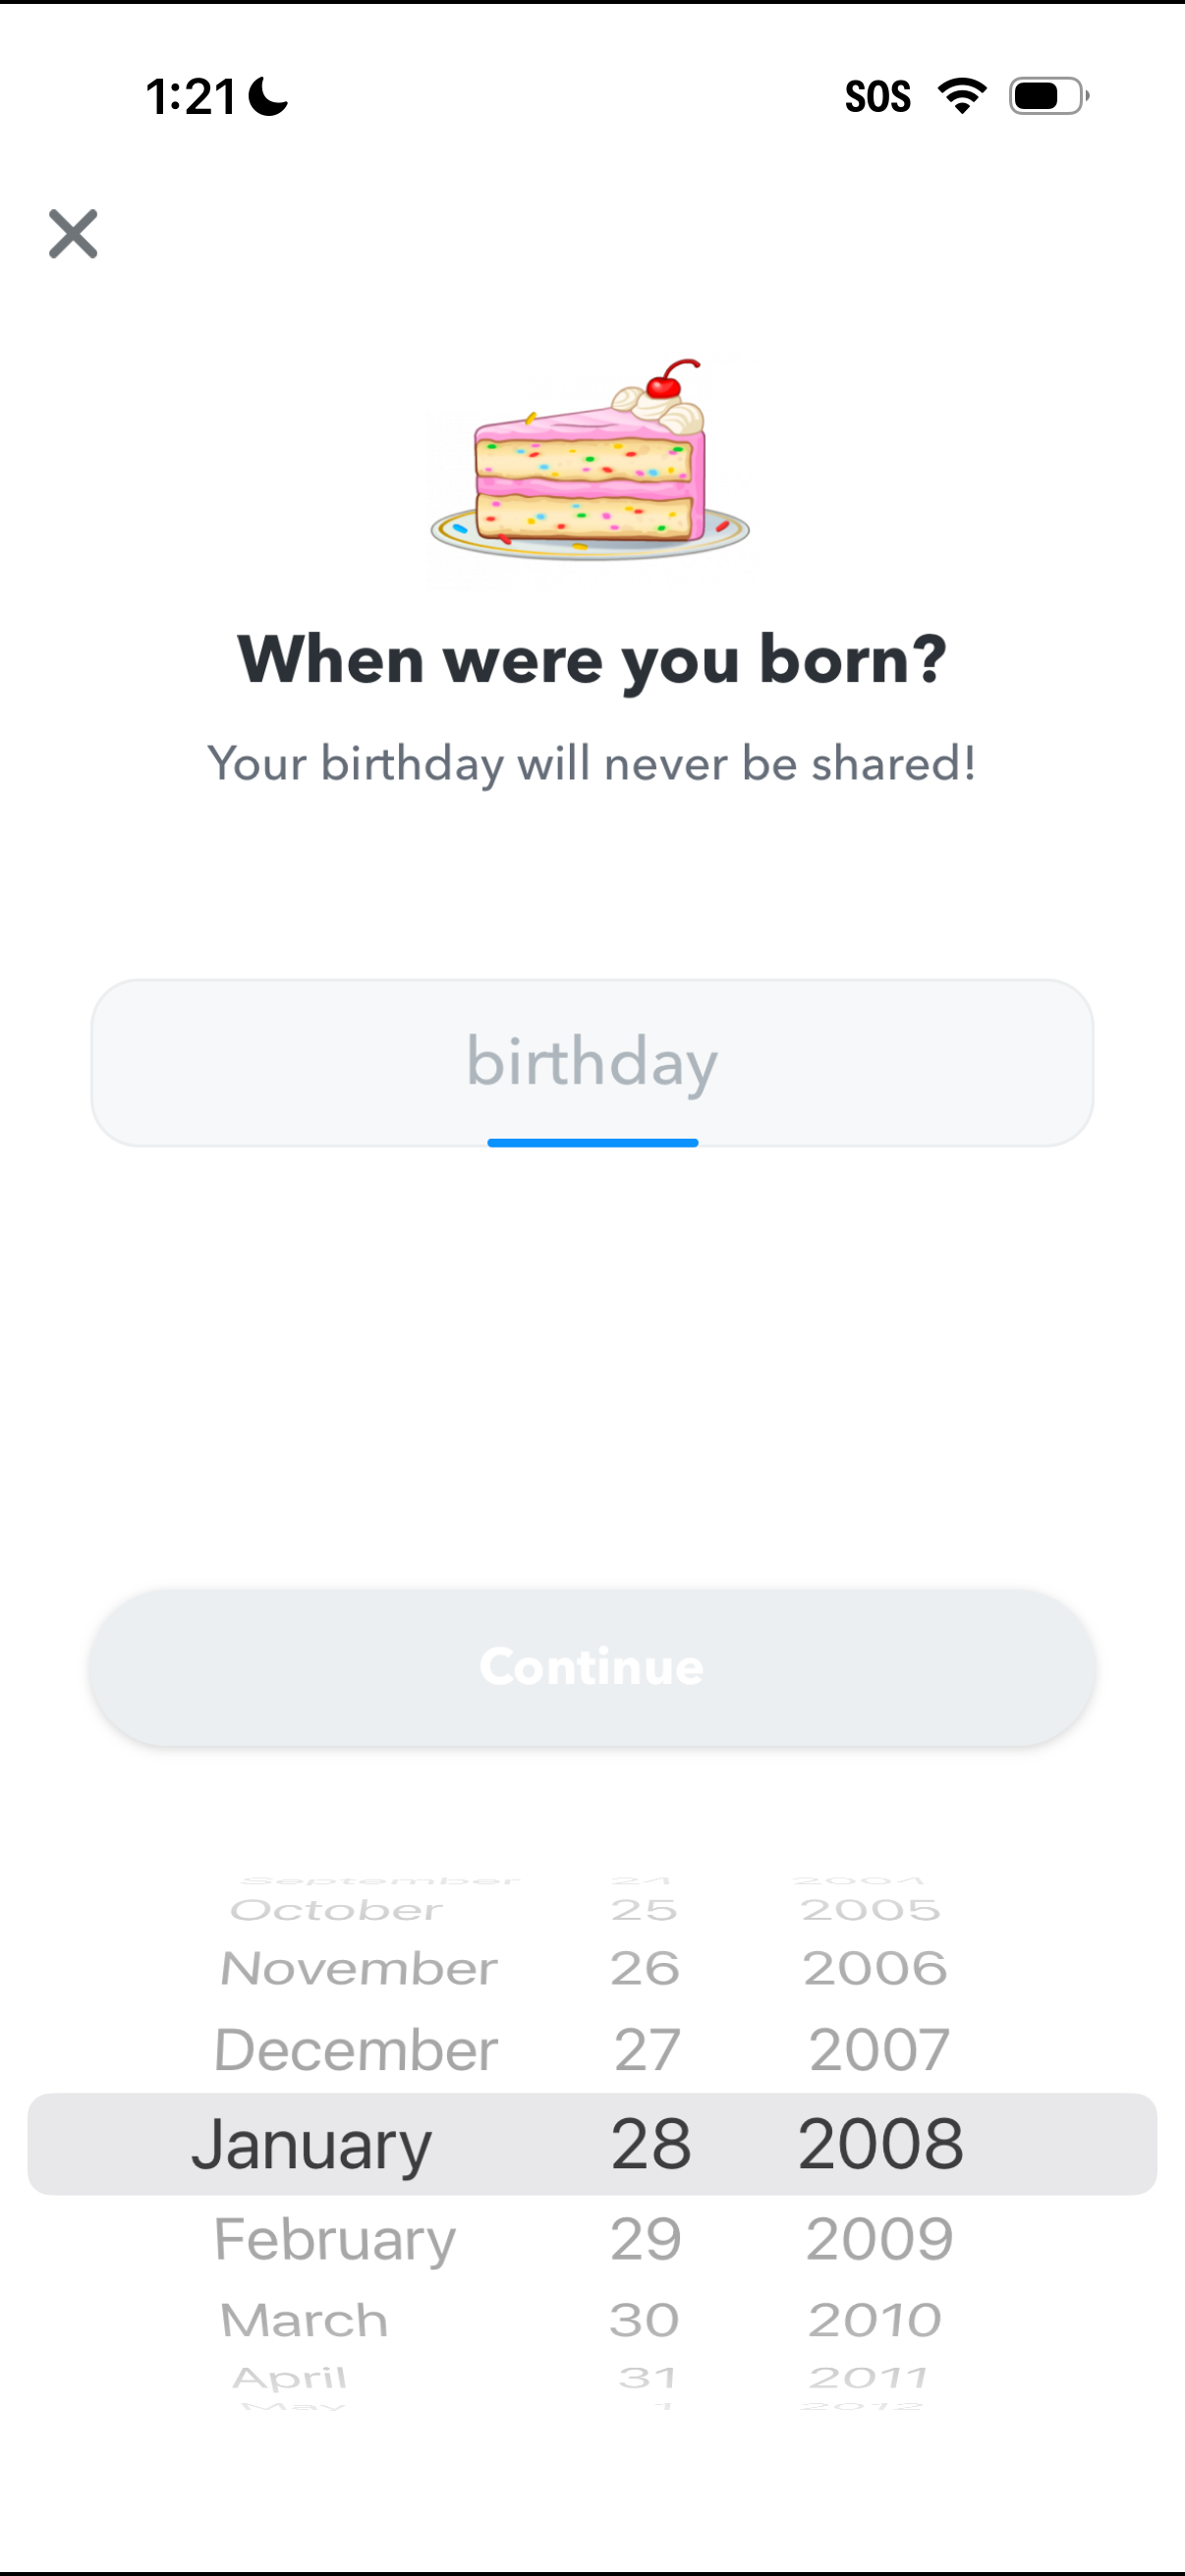Viewport: 1185px width, 2576px height.
Task: Select day 27 in picker
Action: click(647, 2050)
